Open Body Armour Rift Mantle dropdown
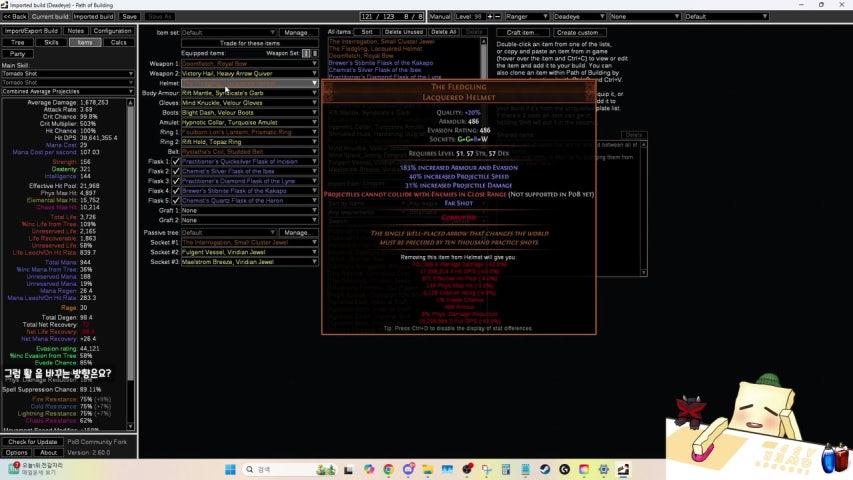Viewport: 853px width, 480px height. (250, 93)
